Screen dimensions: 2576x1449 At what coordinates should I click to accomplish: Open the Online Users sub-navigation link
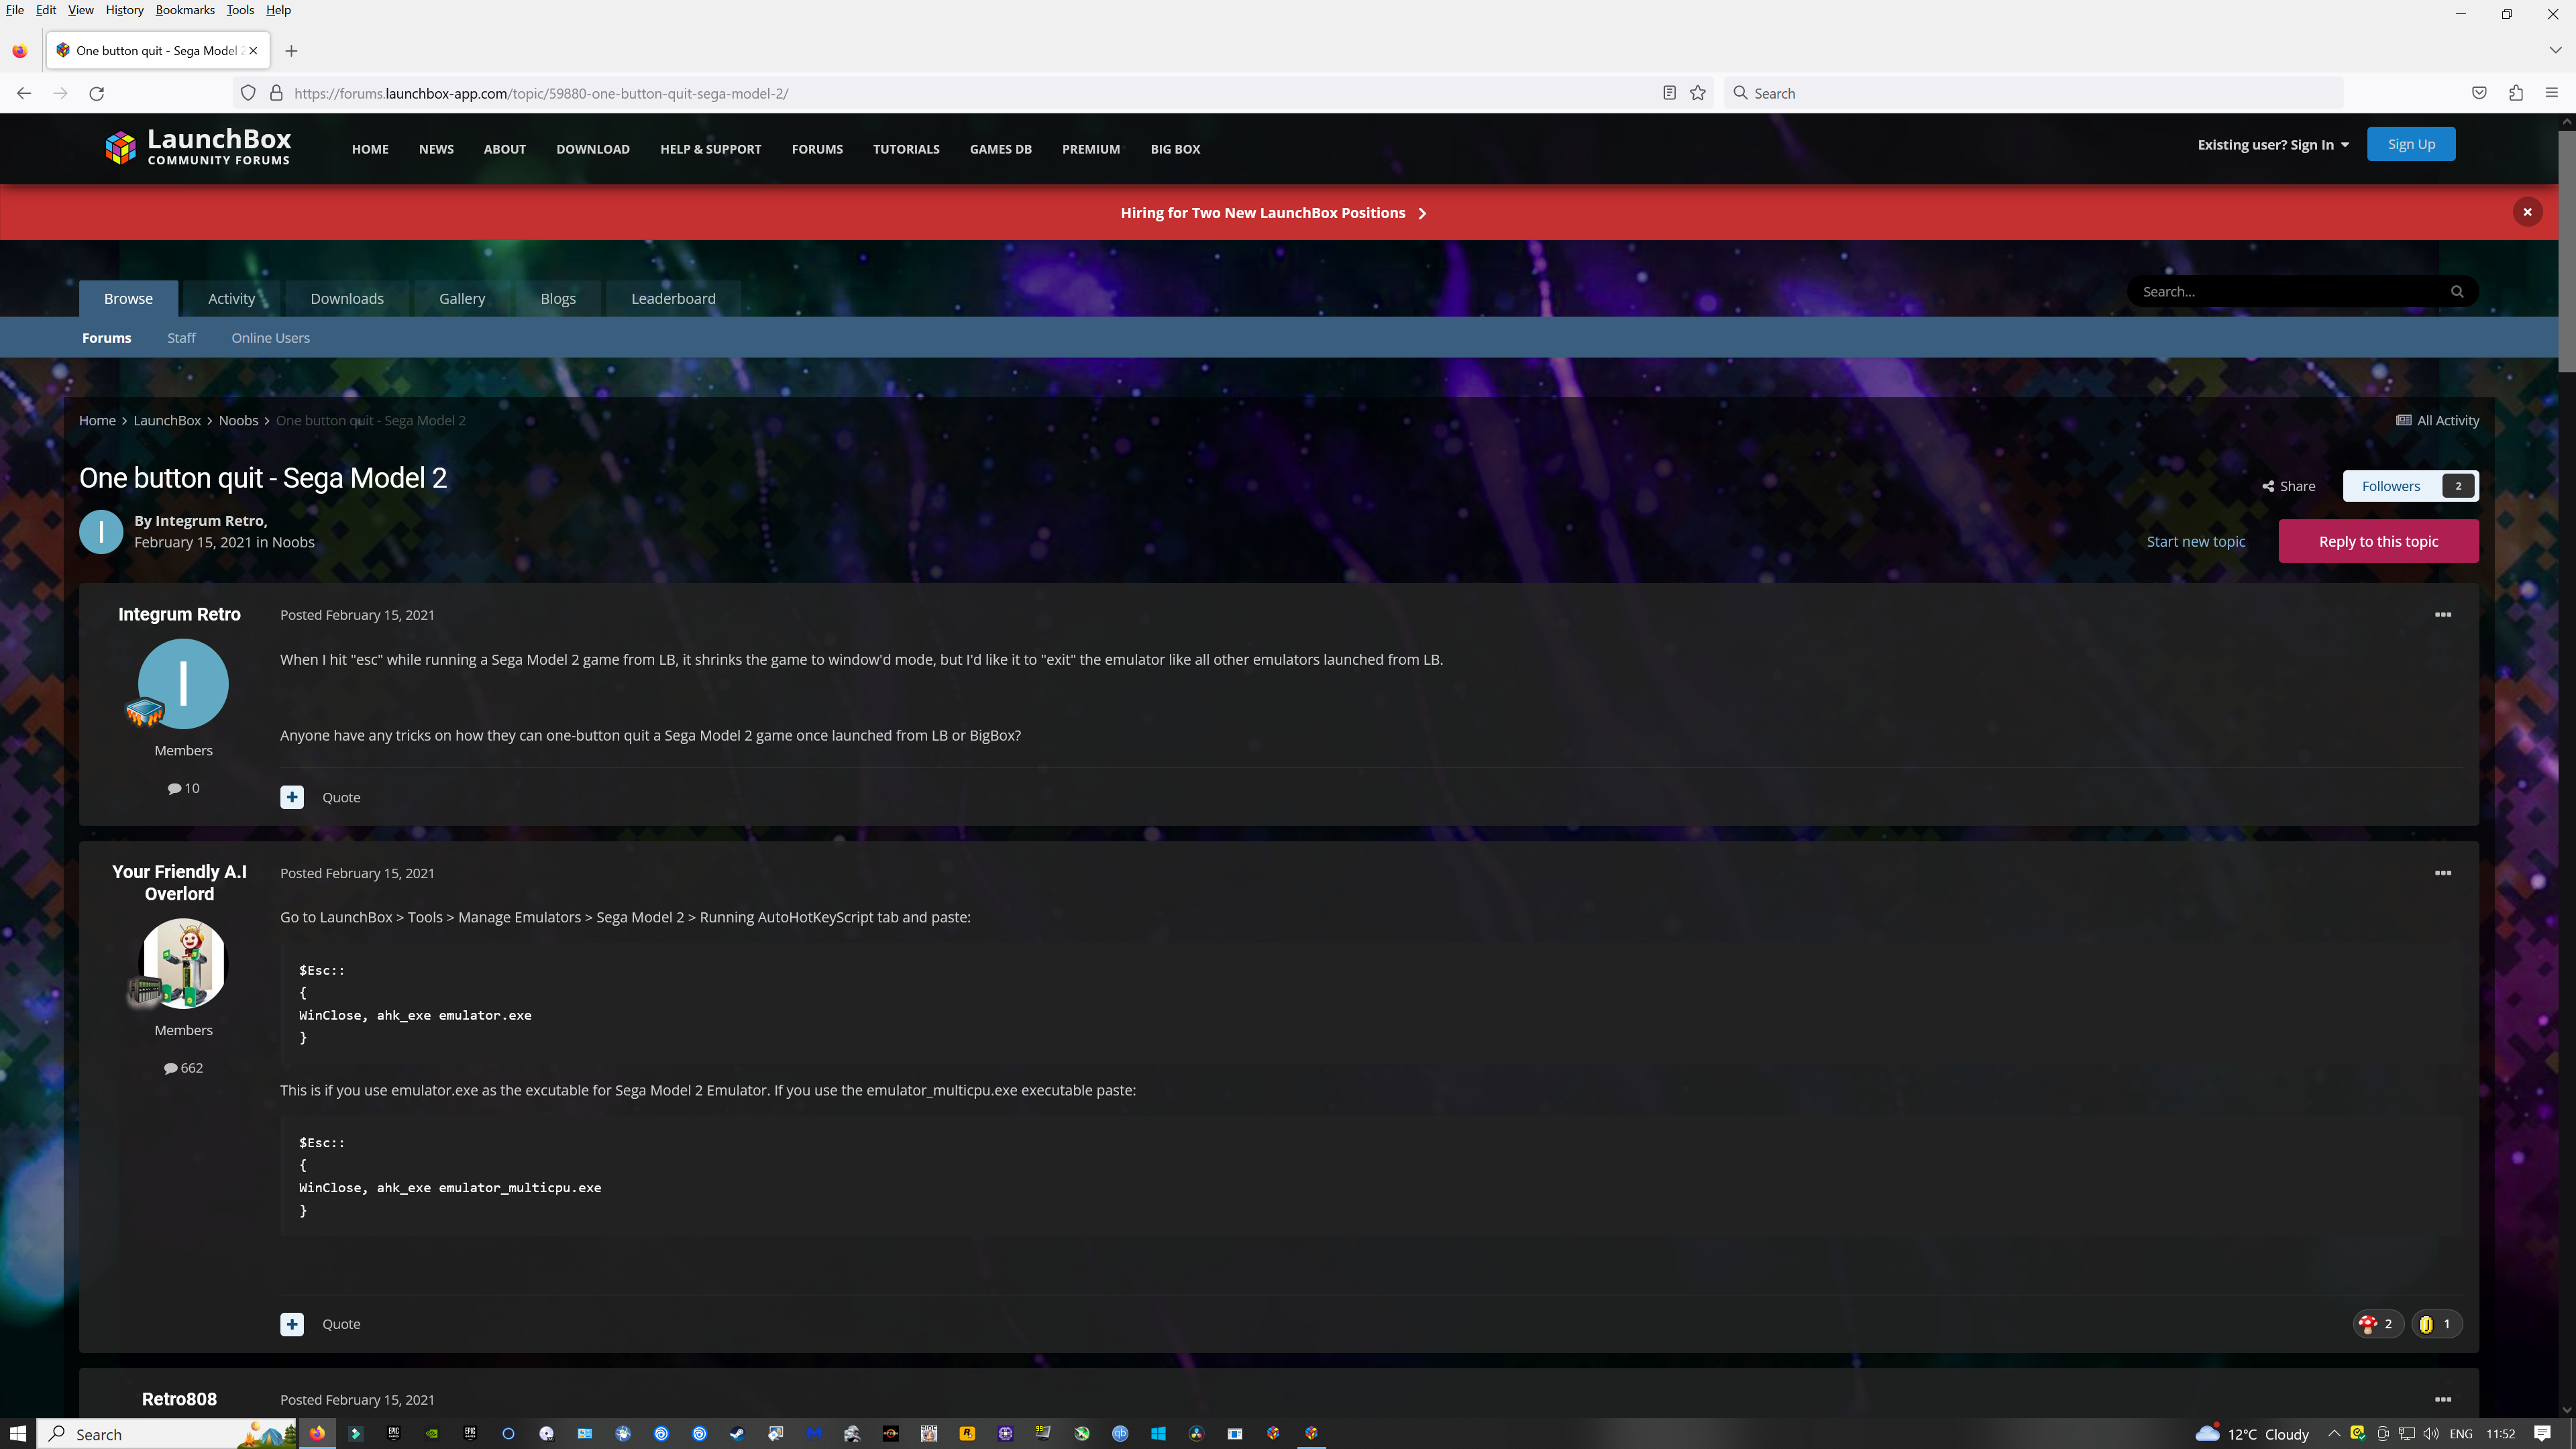[271, 338]
